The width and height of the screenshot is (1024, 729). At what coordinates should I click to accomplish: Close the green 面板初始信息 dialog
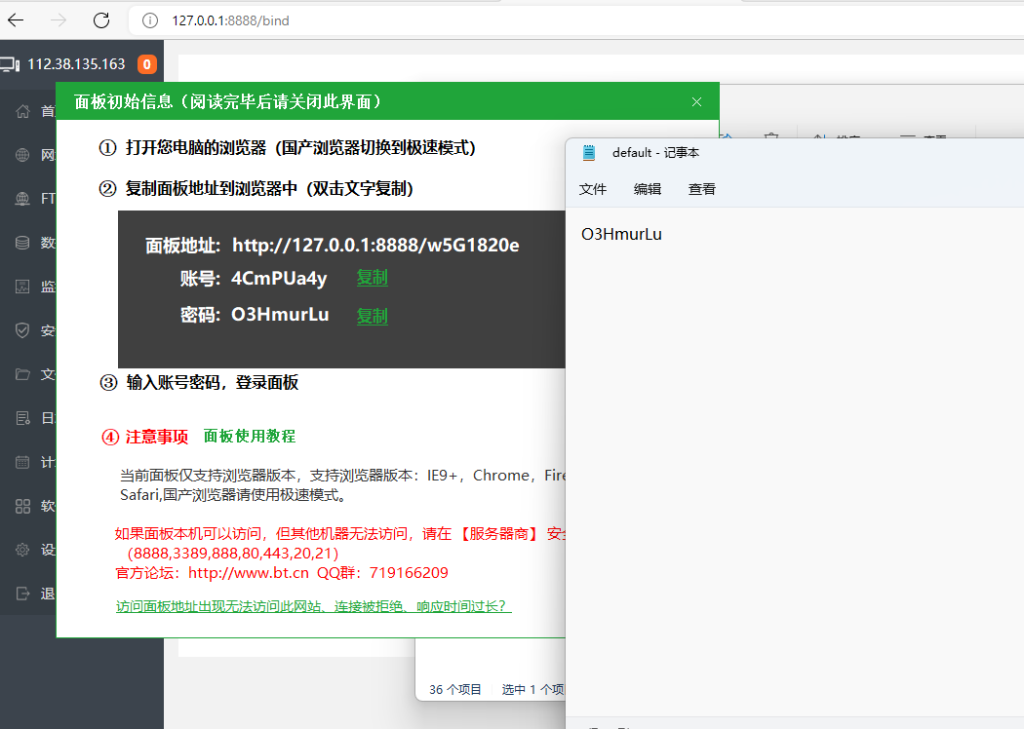697,102
